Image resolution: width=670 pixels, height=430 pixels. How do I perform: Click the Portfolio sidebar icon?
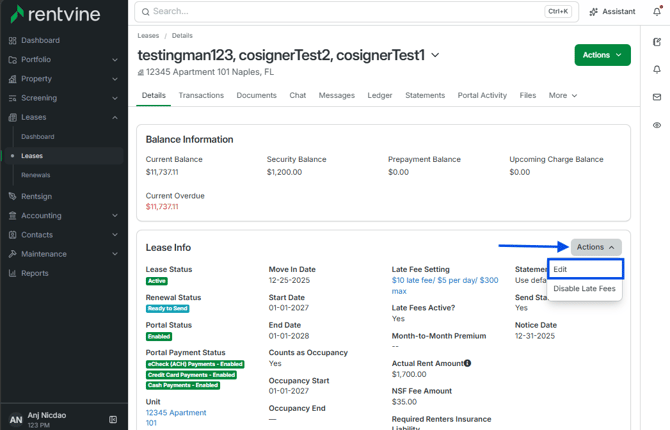coord(12,60)
